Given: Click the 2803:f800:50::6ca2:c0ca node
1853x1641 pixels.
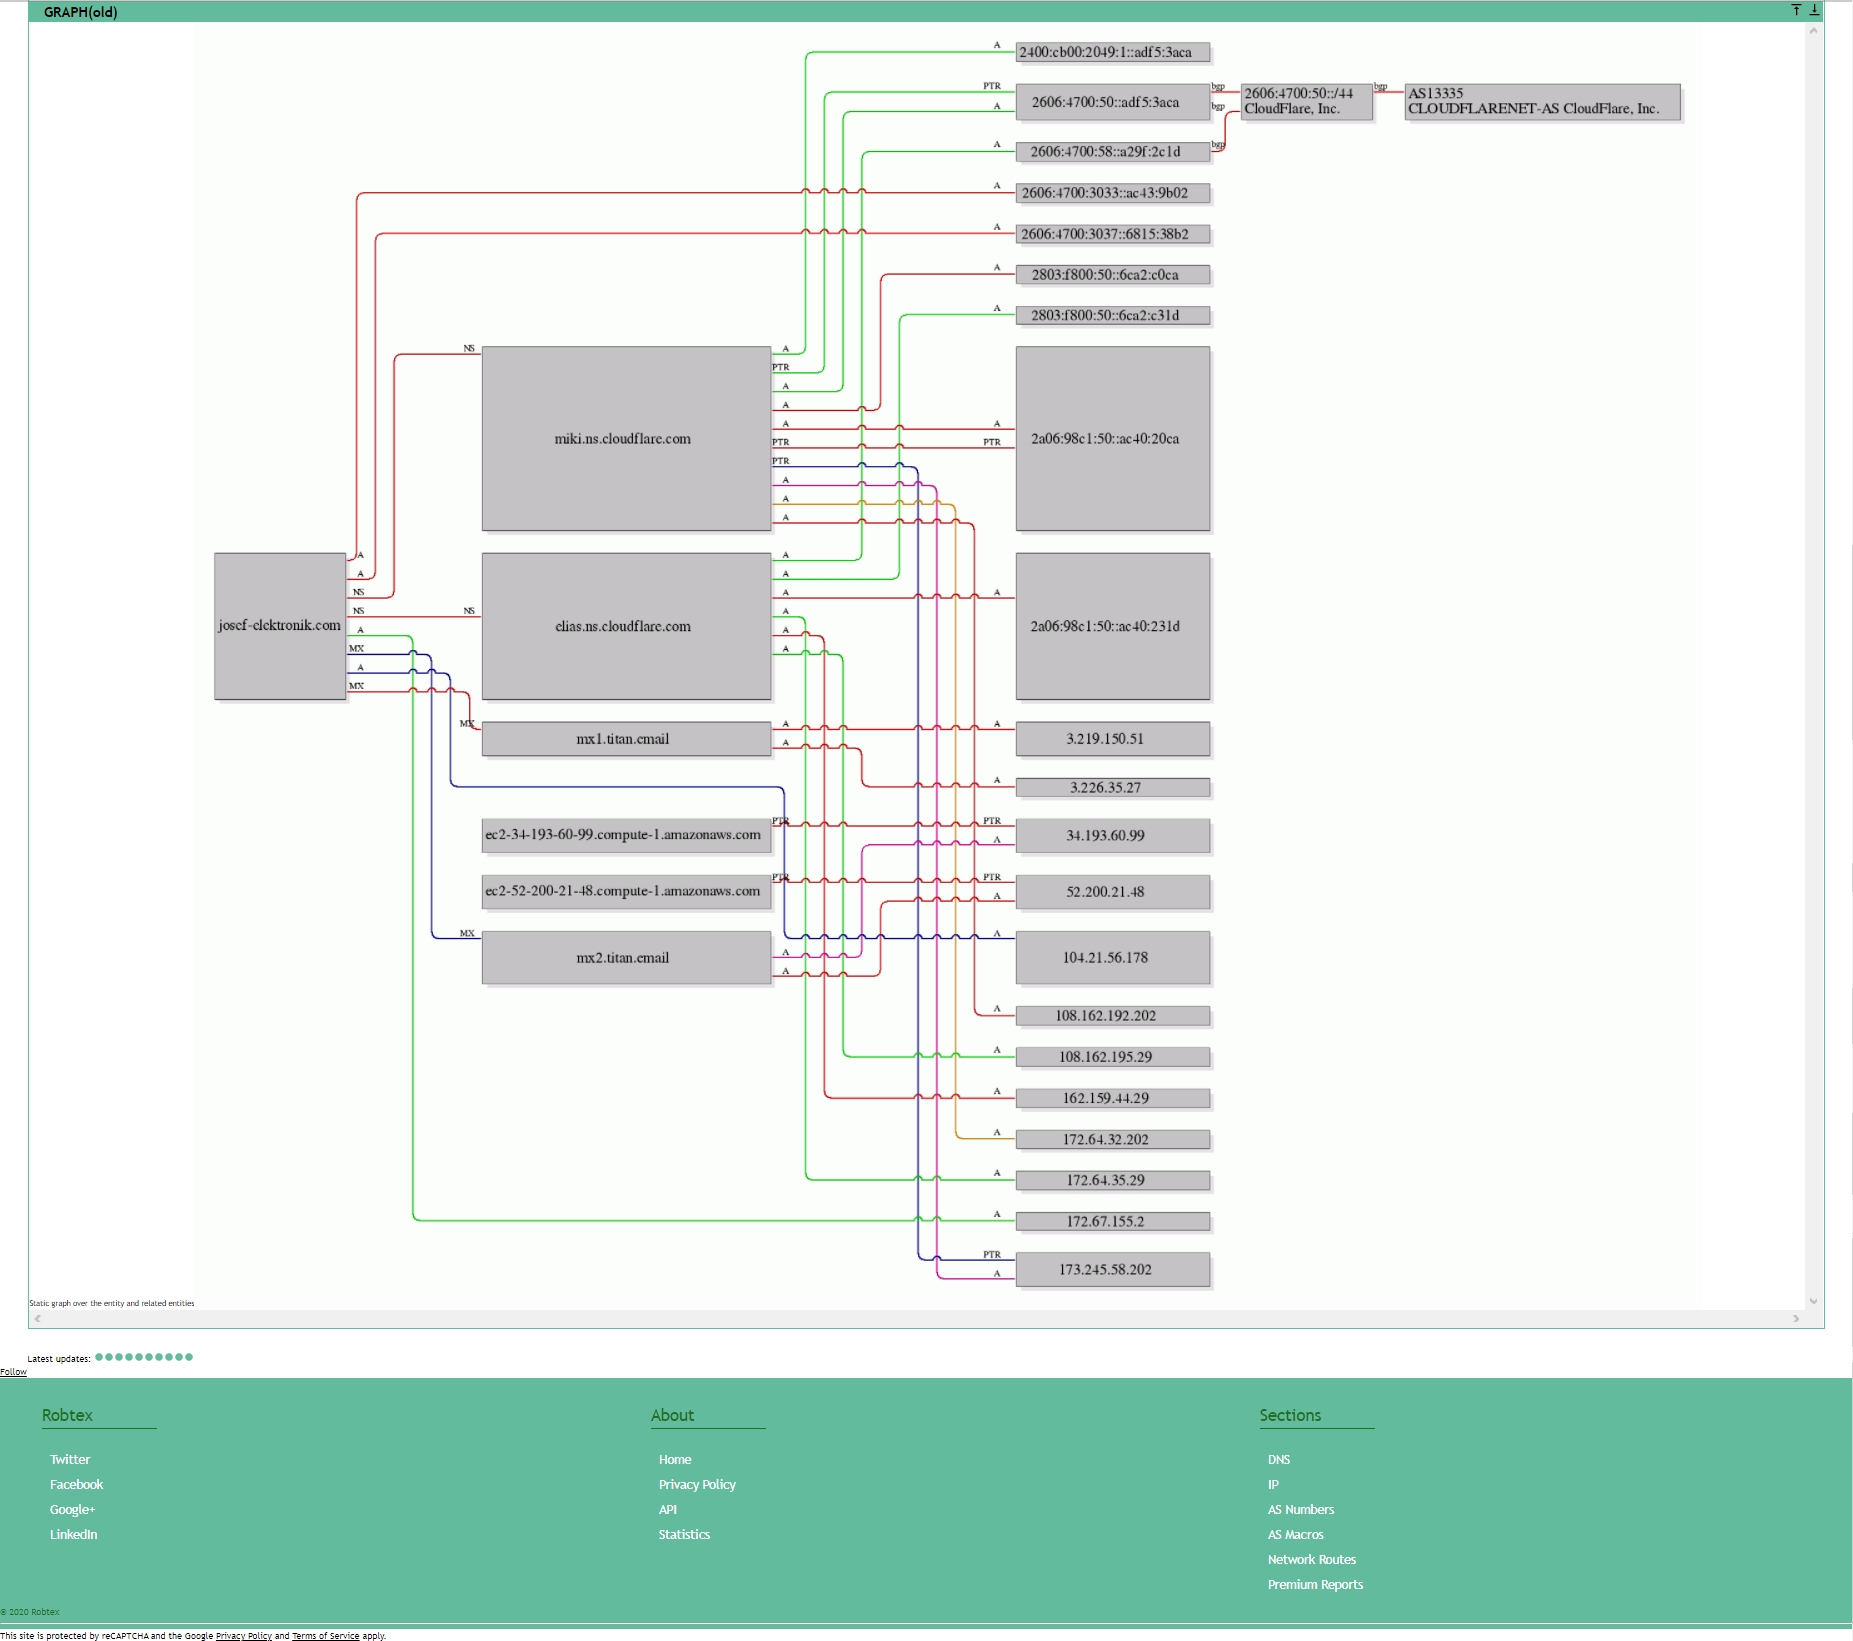Looking at the screenshot, I should tap(1113, 275).
